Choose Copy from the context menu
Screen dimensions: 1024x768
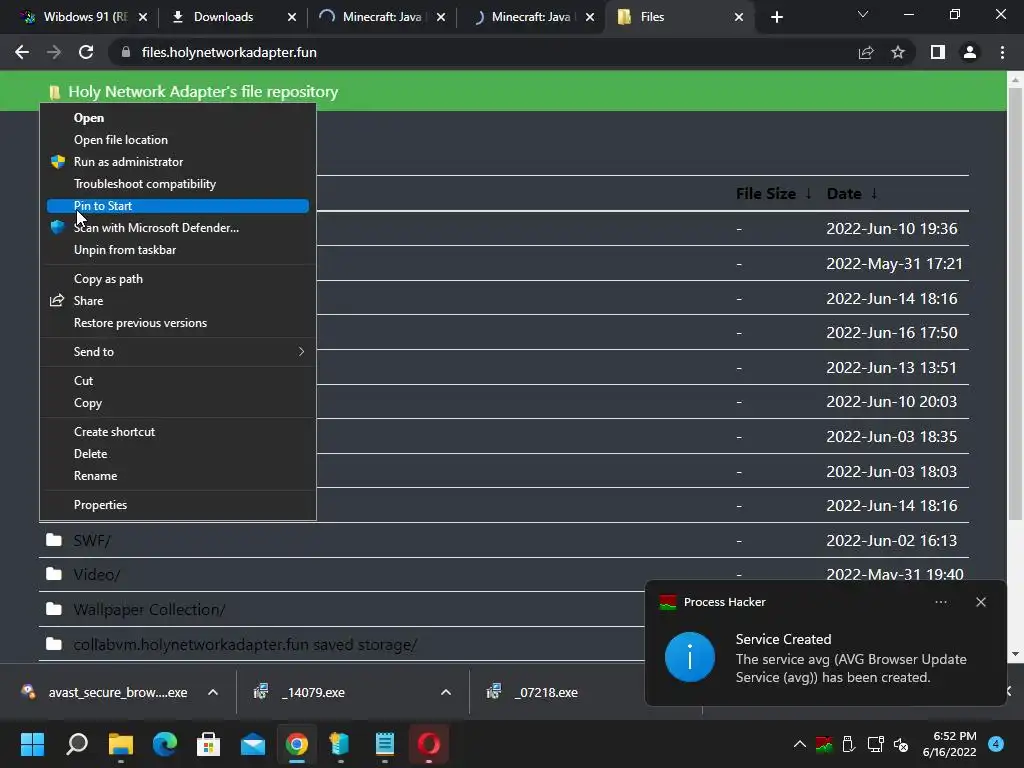click(x=178, y=403)
